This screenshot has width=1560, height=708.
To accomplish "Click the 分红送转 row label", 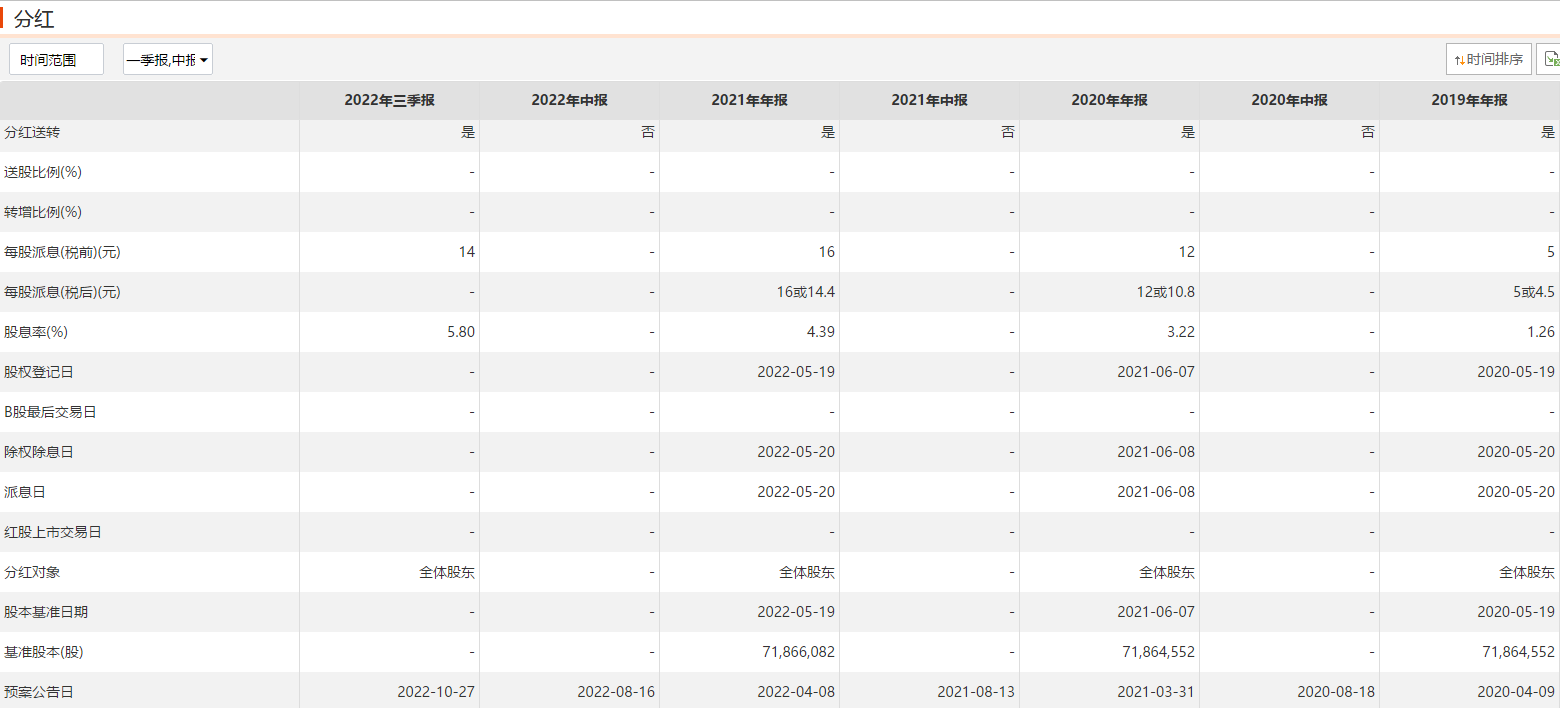I will [x=32, y=132].
